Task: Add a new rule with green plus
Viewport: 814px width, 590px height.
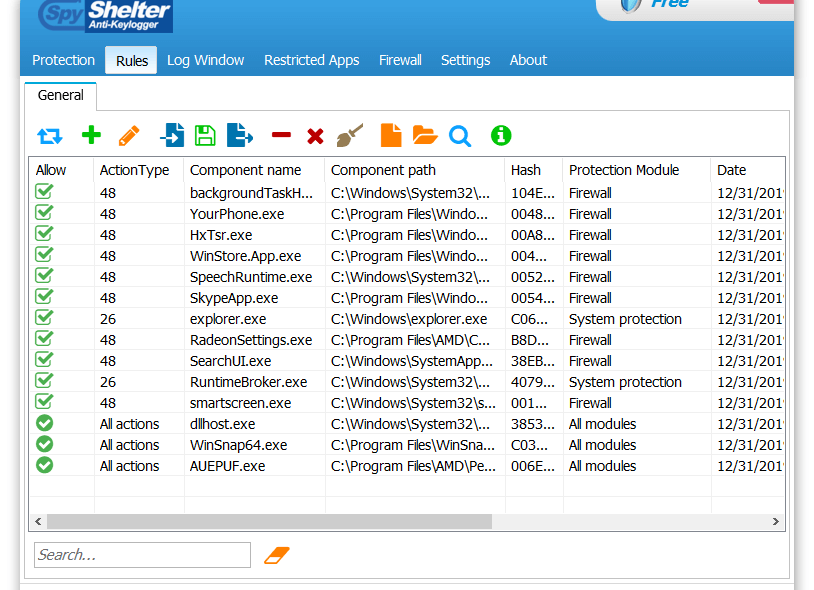Action: pyautogui.click(x=91, y=135)
